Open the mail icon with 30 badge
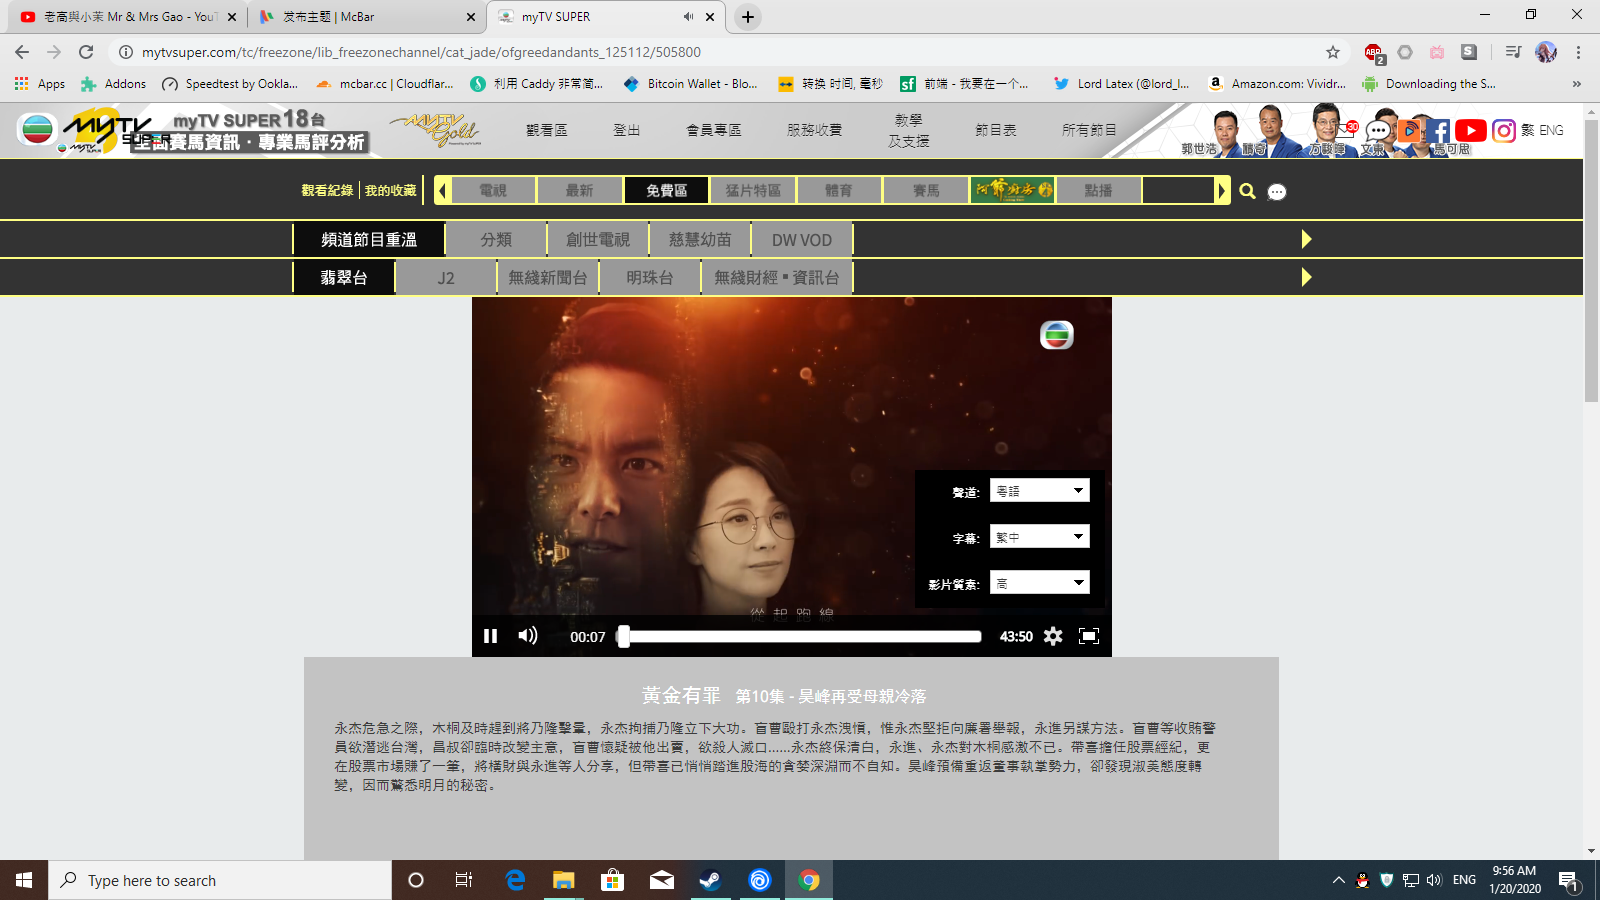 point(1346,130)
